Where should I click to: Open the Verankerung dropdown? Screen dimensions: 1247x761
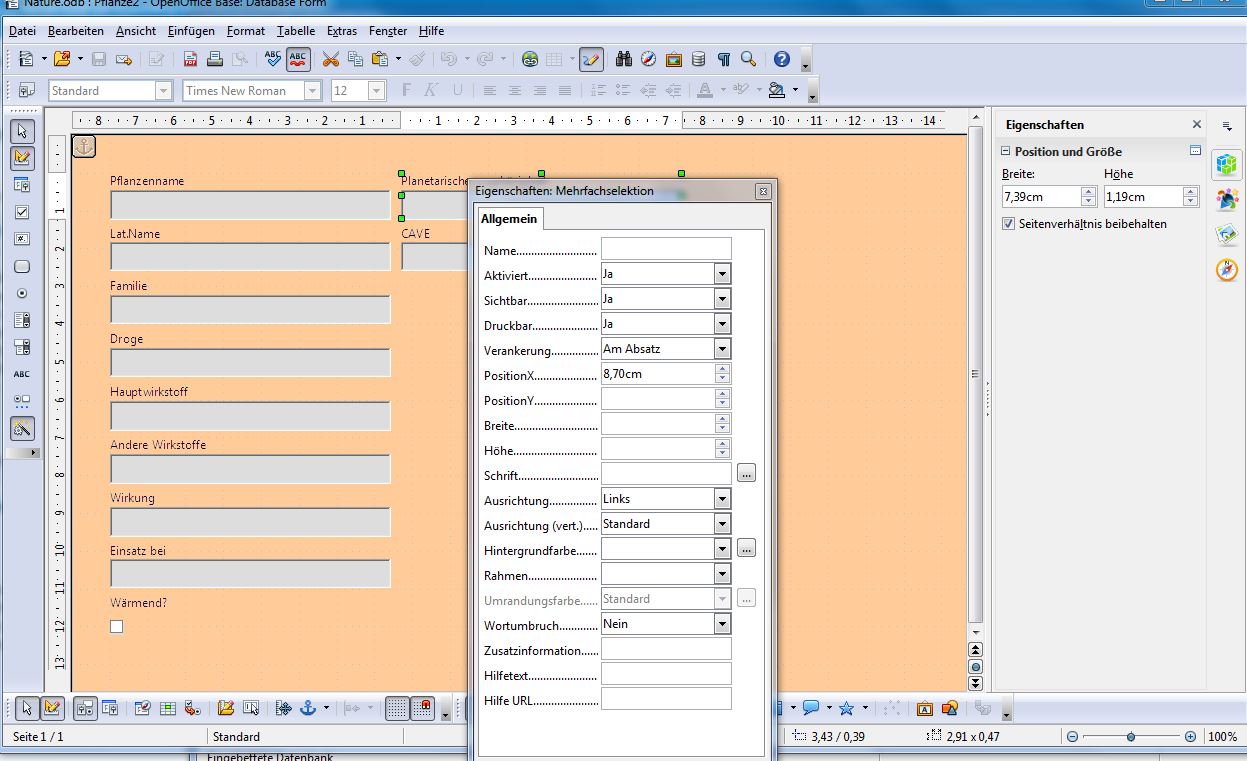(x=723, y=349)
